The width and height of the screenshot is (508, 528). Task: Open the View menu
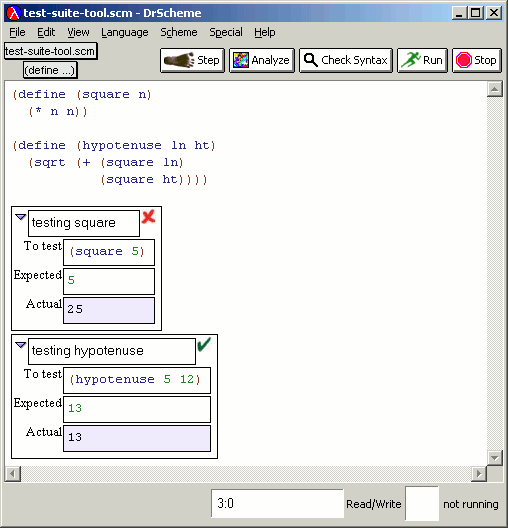pyautogui.click(x=78, y=32)
